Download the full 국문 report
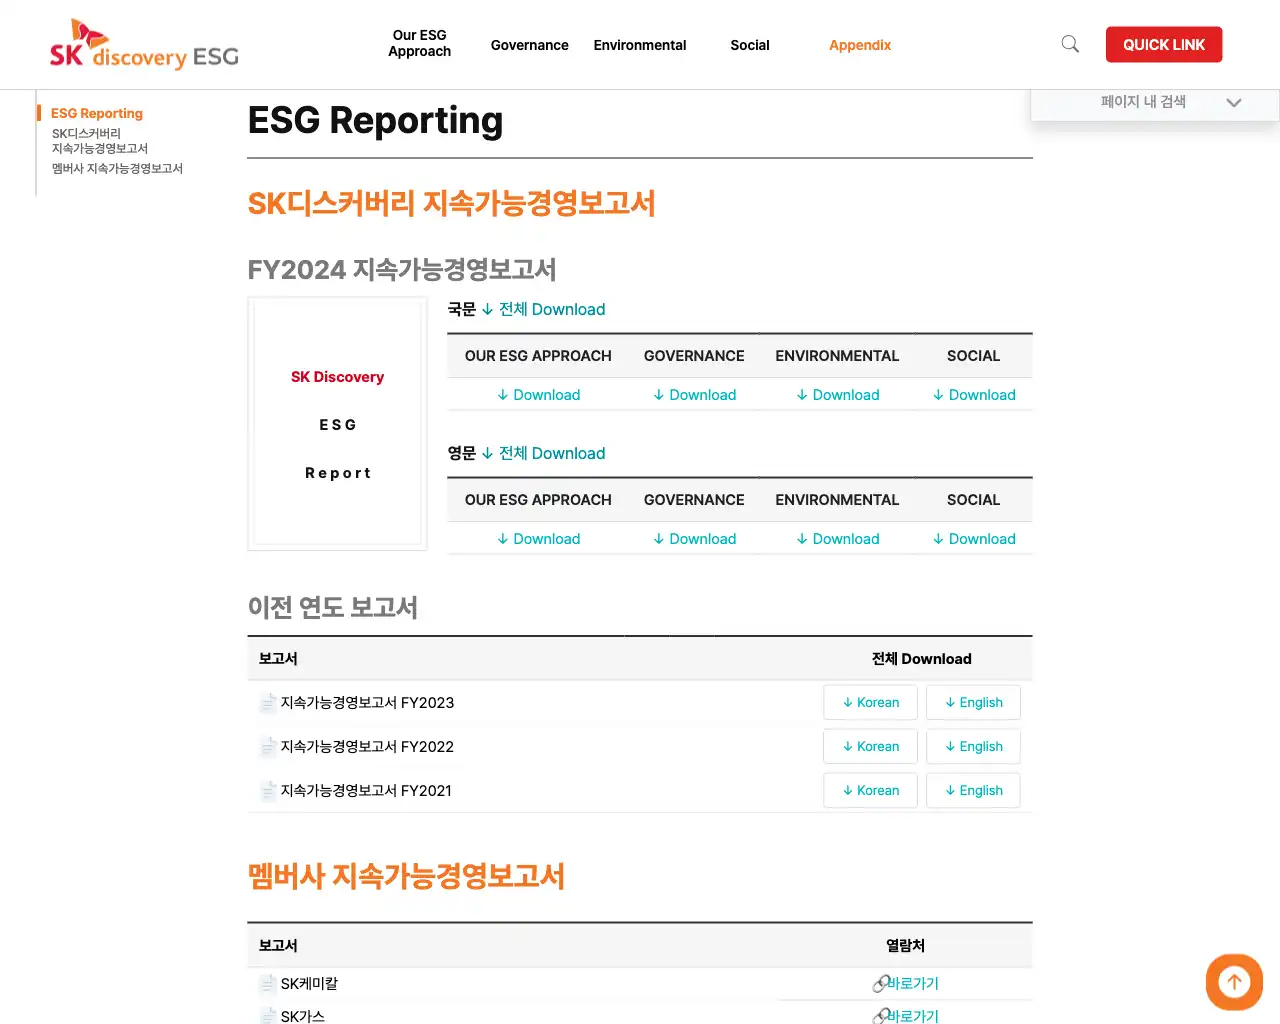This screenshot has width=1280, height=1024. [x=543, y=310]
